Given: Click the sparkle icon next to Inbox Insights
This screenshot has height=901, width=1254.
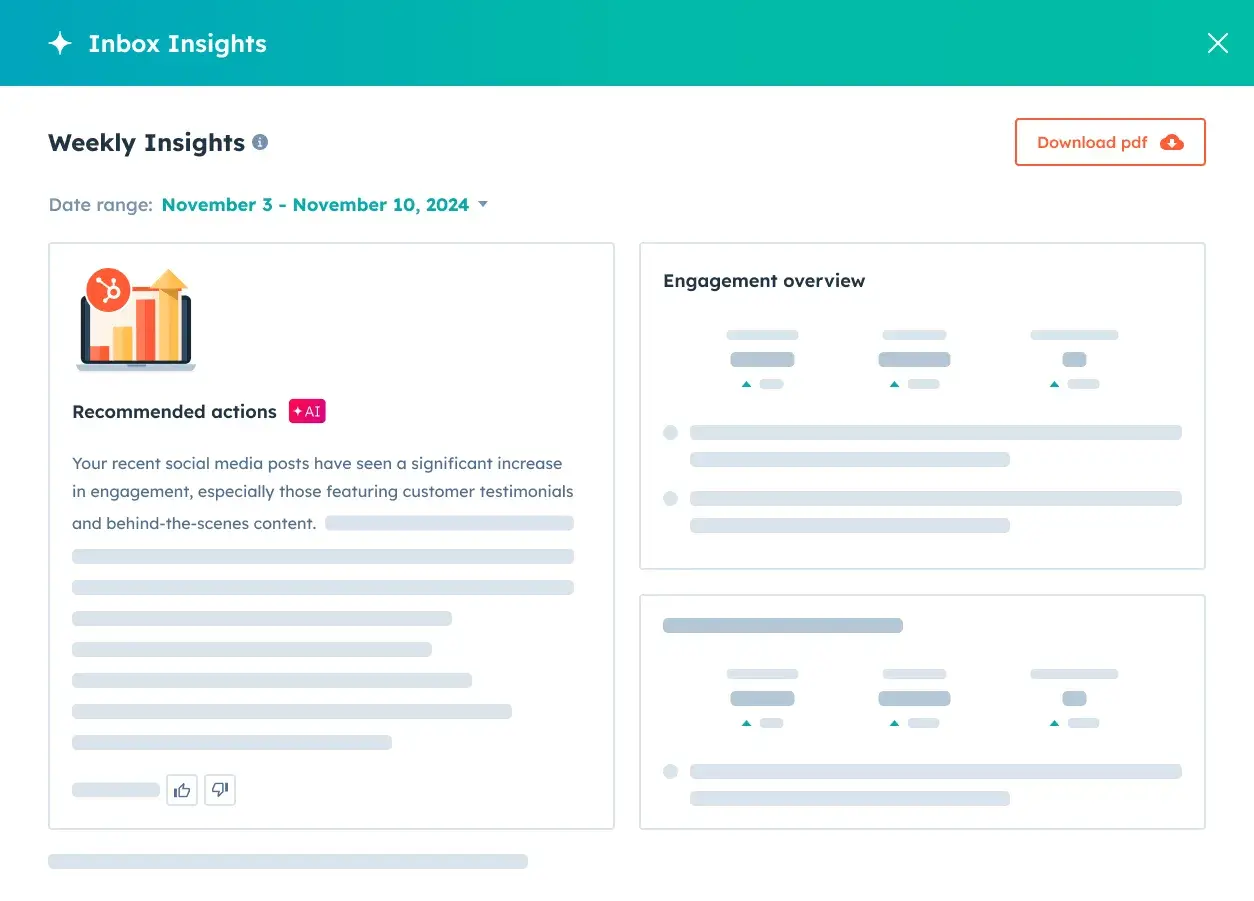Looking at the screenshot, I should [x=59, y=43].
